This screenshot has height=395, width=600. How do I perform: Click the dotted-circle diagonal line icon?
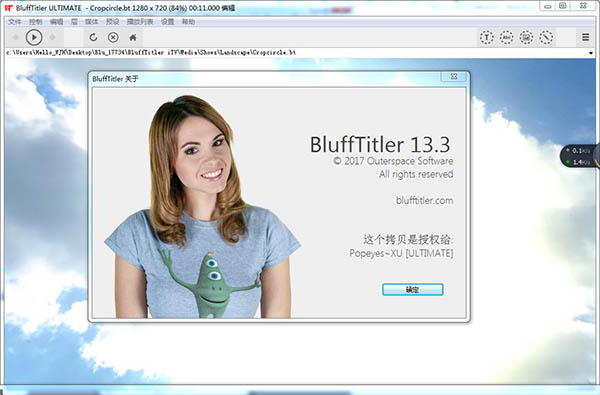pos(546,37)
